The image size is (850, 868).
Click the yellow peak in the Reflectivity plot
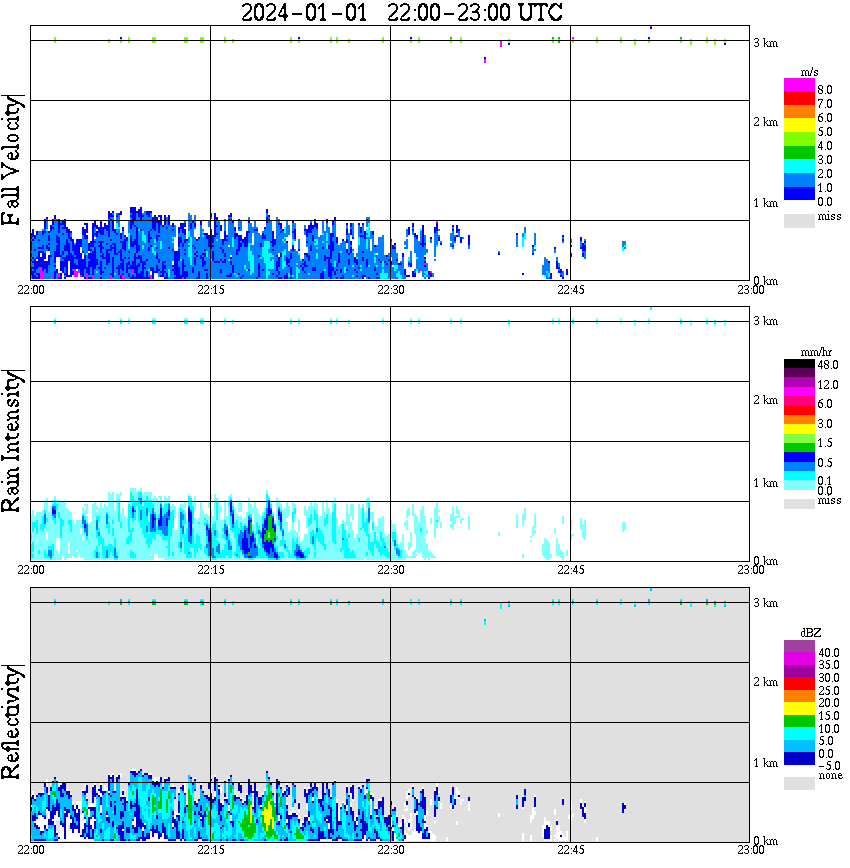coord(268,814)
